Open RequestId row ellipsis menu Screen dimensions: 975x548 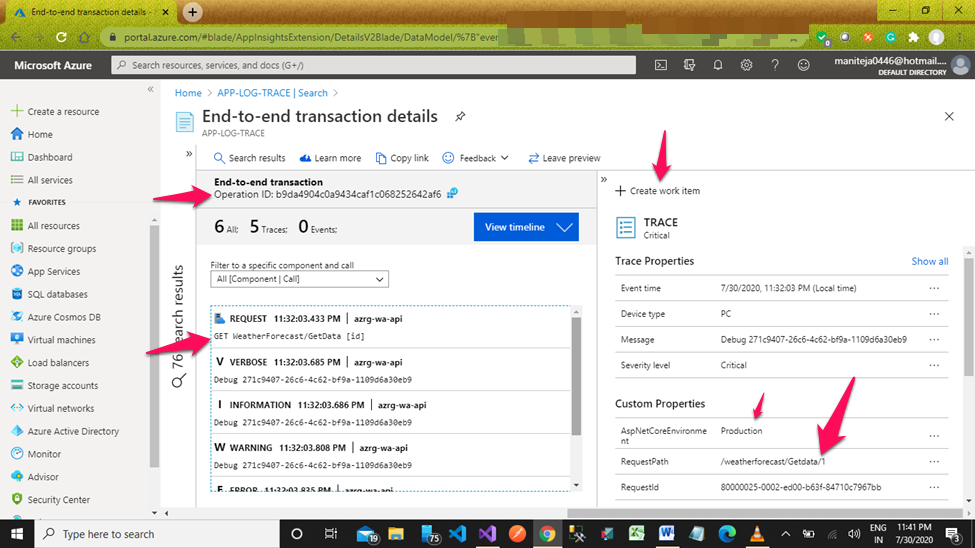[x=934, y=487]
